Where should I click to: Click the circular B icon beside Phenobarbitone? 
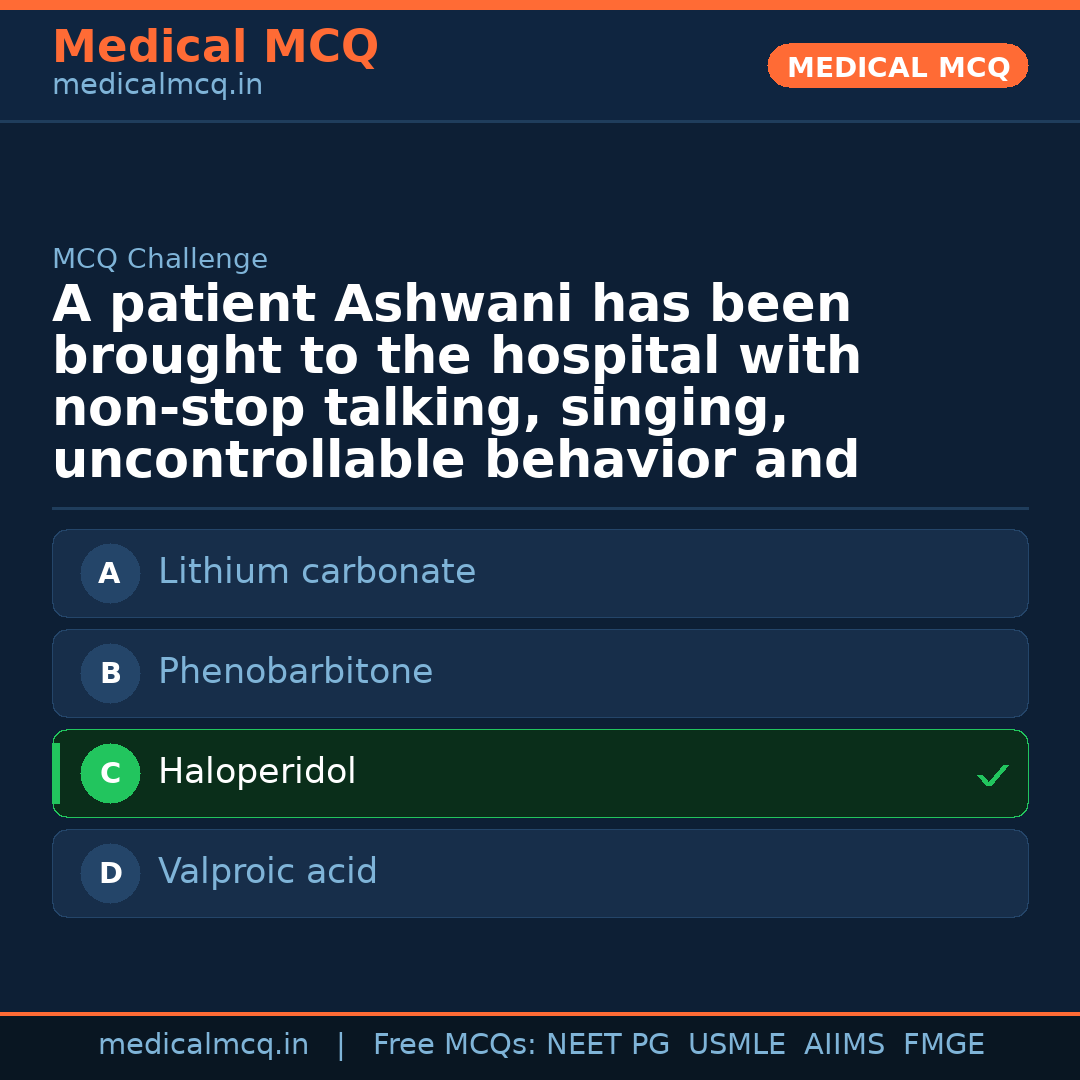point(110,673)
